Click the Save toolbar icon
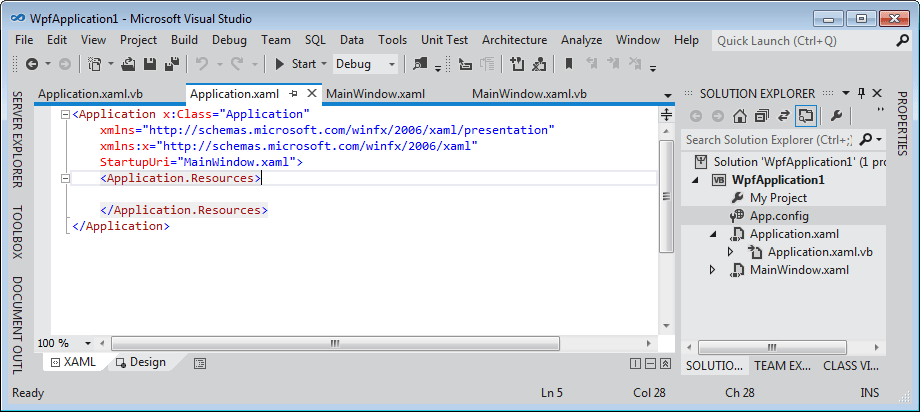The height and width of the screenshot is (412, 920). (150, 64)
